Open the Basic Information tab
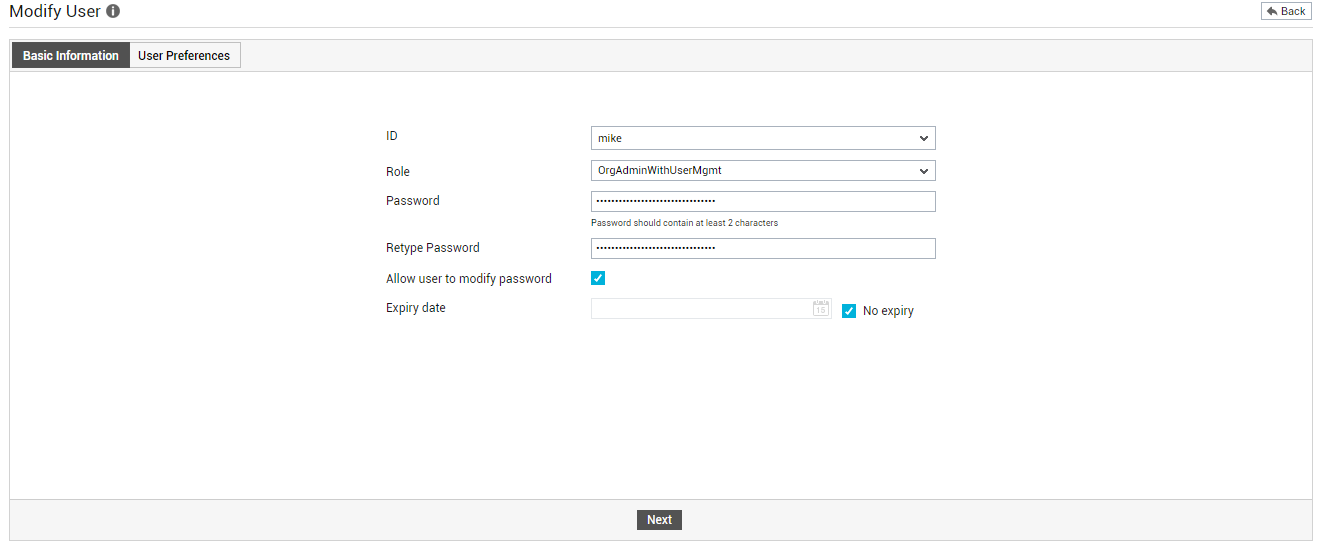 pos(71,55)
